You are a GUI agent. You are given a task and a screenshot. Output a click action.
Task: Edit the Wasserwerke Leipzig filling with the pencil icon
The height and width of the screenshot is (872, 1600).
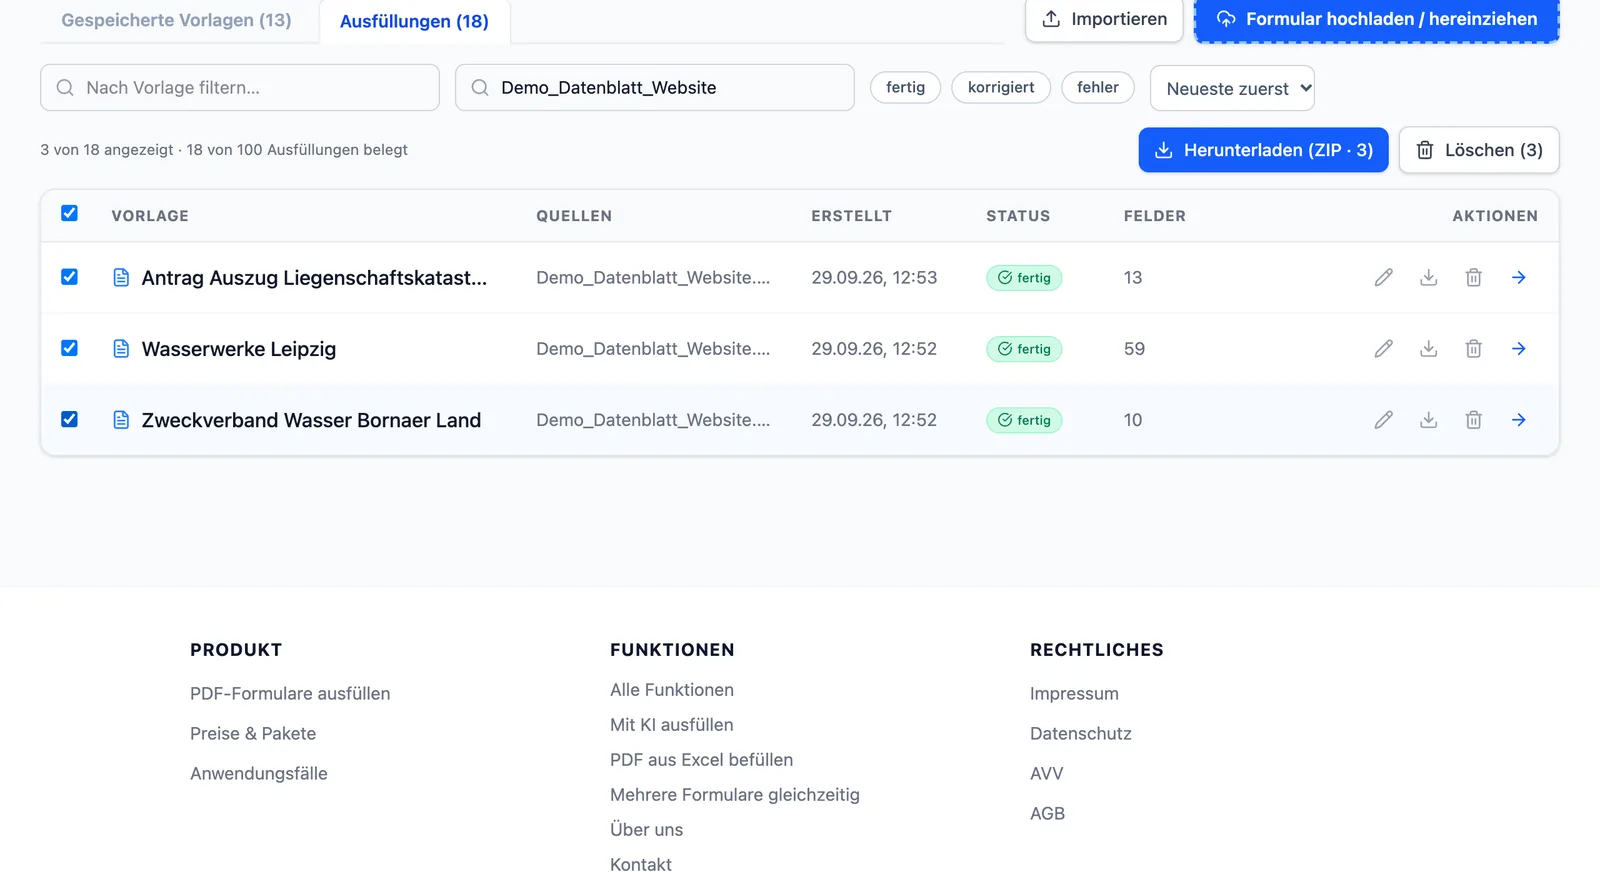click(1383, 349)
